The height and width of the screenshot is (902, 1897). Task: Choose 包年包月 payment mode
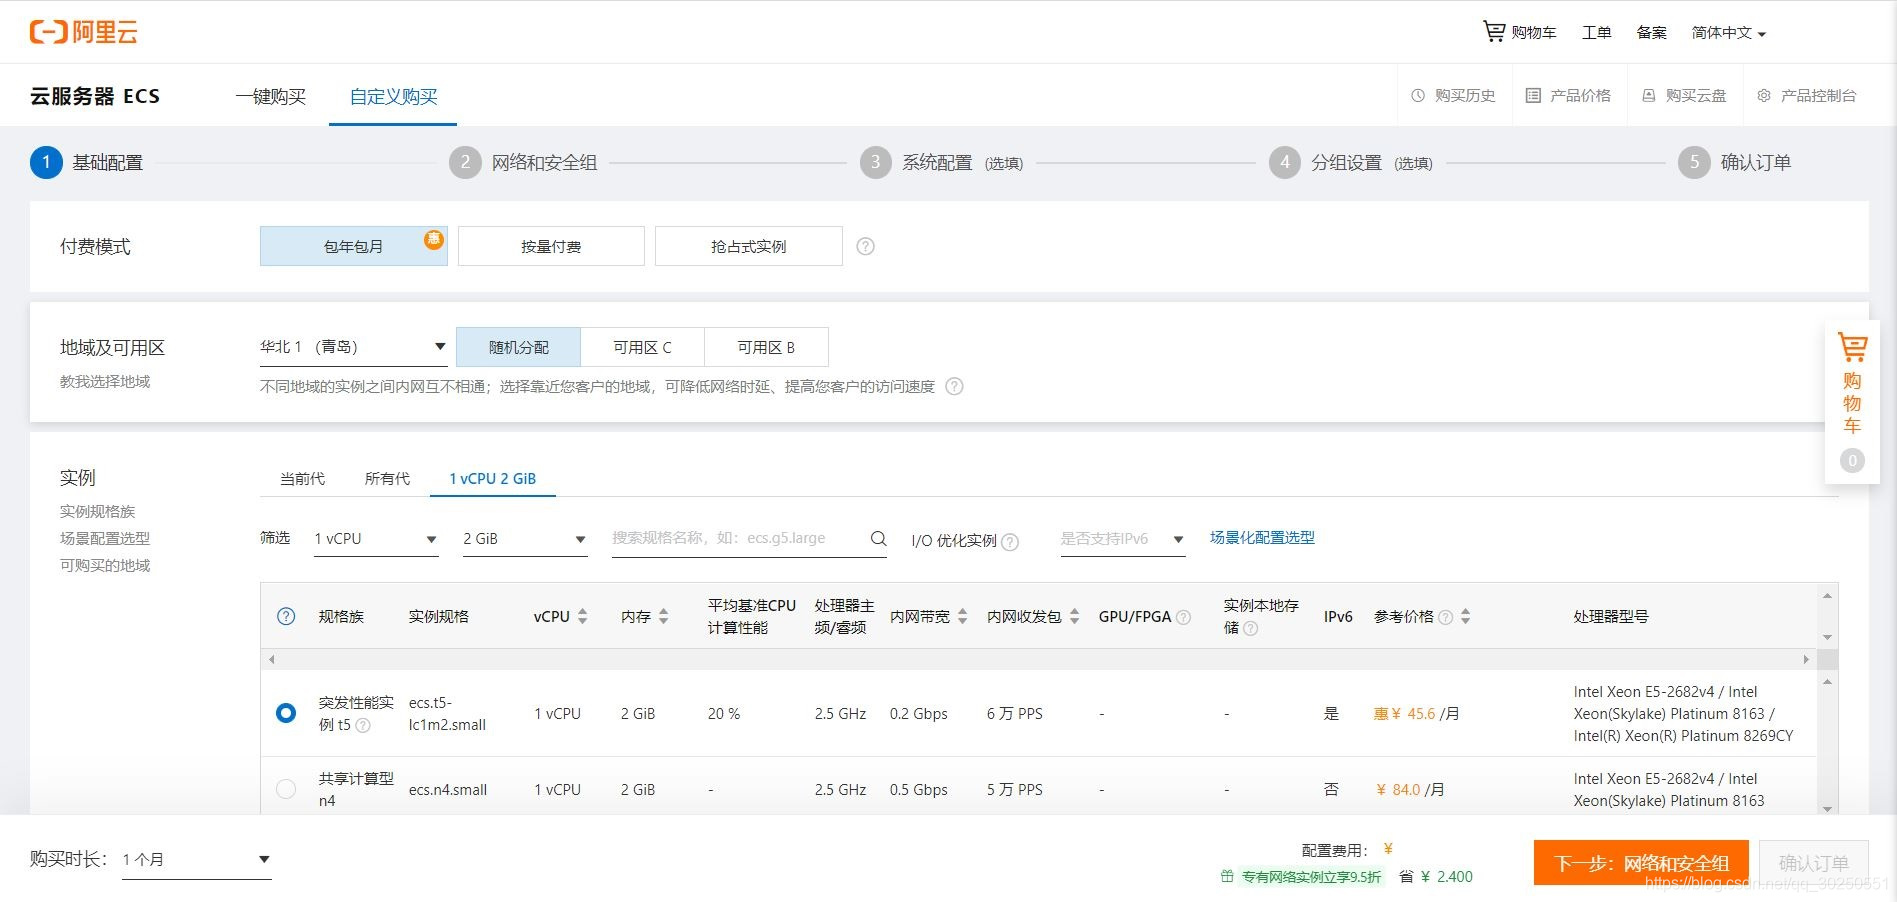point(353,246)
